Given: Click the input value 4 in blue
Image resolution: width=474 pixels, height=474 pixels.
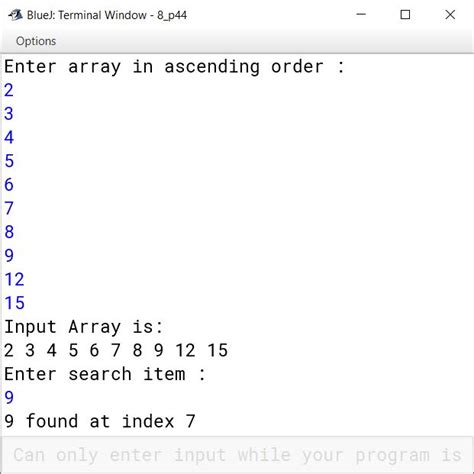Looking at the screenshot, I should coord(9,137).
